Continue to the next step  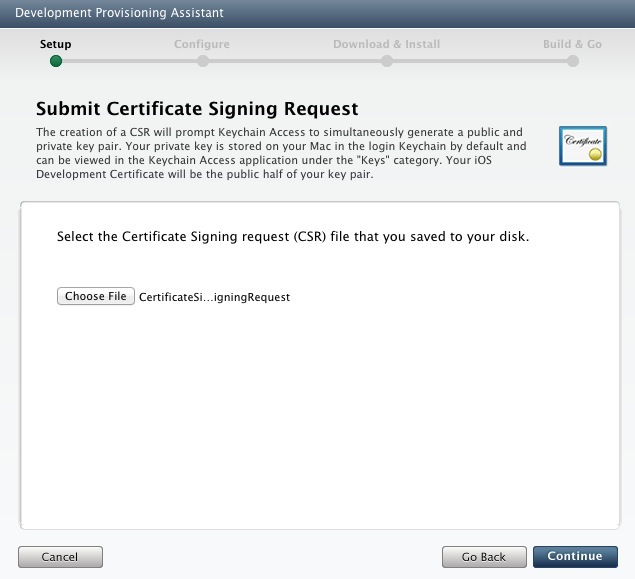(x=575, y=557)
